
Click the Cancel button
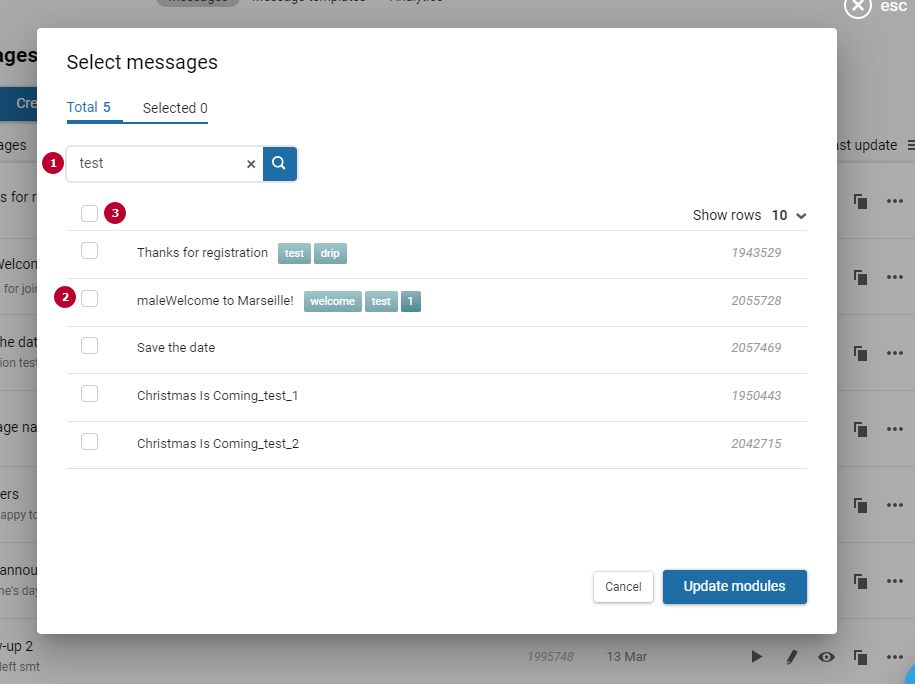click(x=623, y=587)
